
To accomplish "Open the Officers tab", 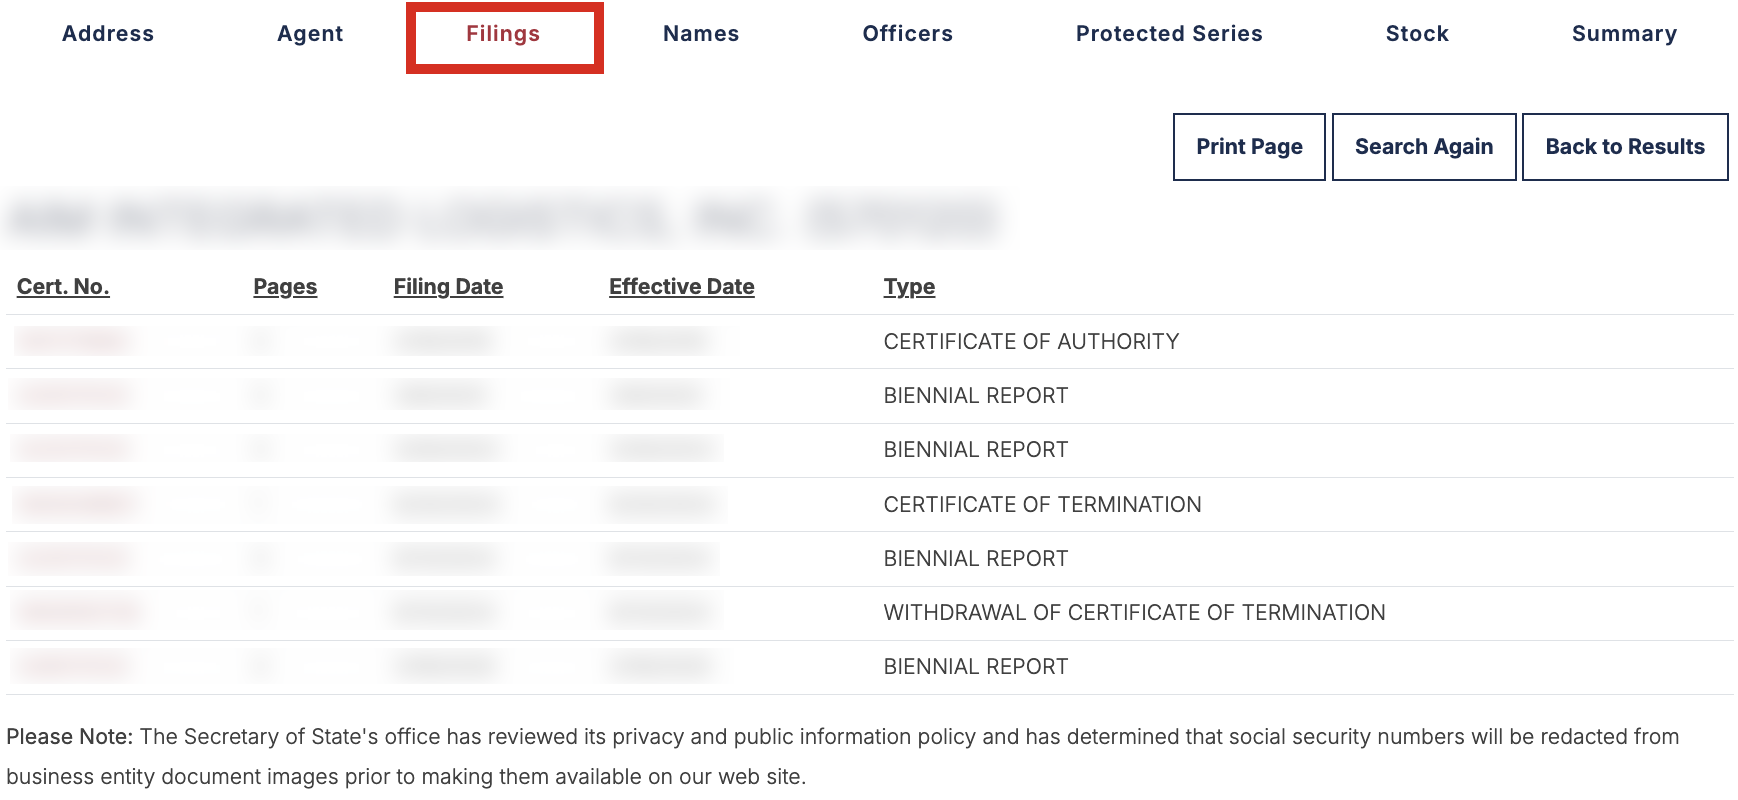I will click(x=907, y=34).
